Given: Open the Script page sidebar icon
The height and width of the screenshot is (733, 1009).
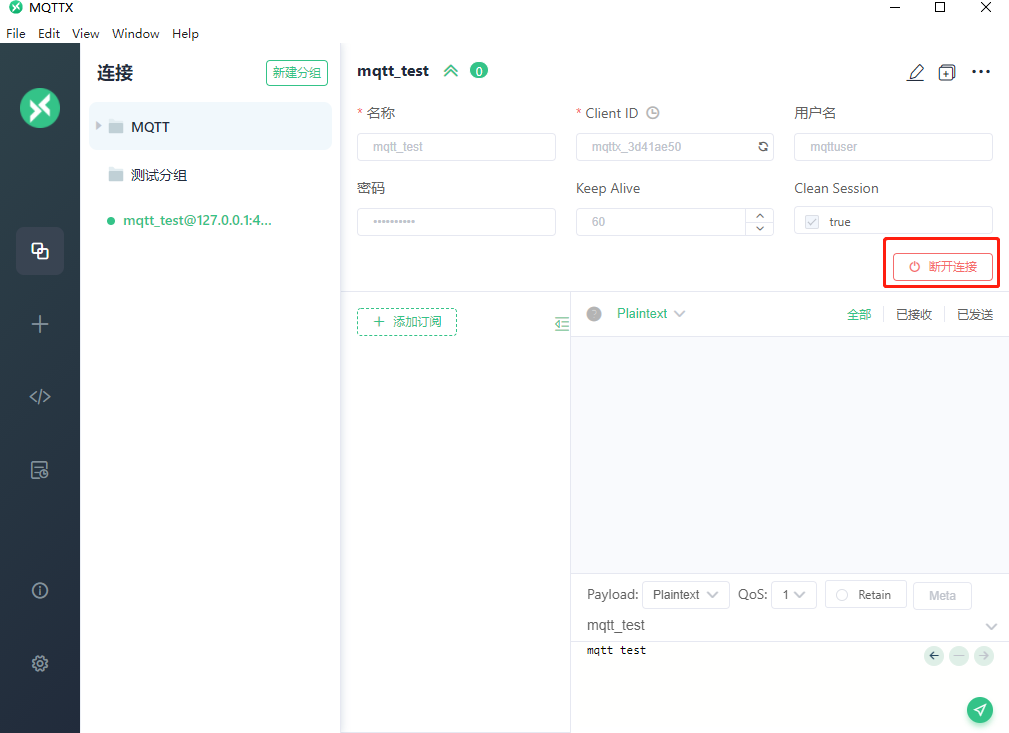Looking at the screenshot, I should pyautogui.click(x=40, y=396).
